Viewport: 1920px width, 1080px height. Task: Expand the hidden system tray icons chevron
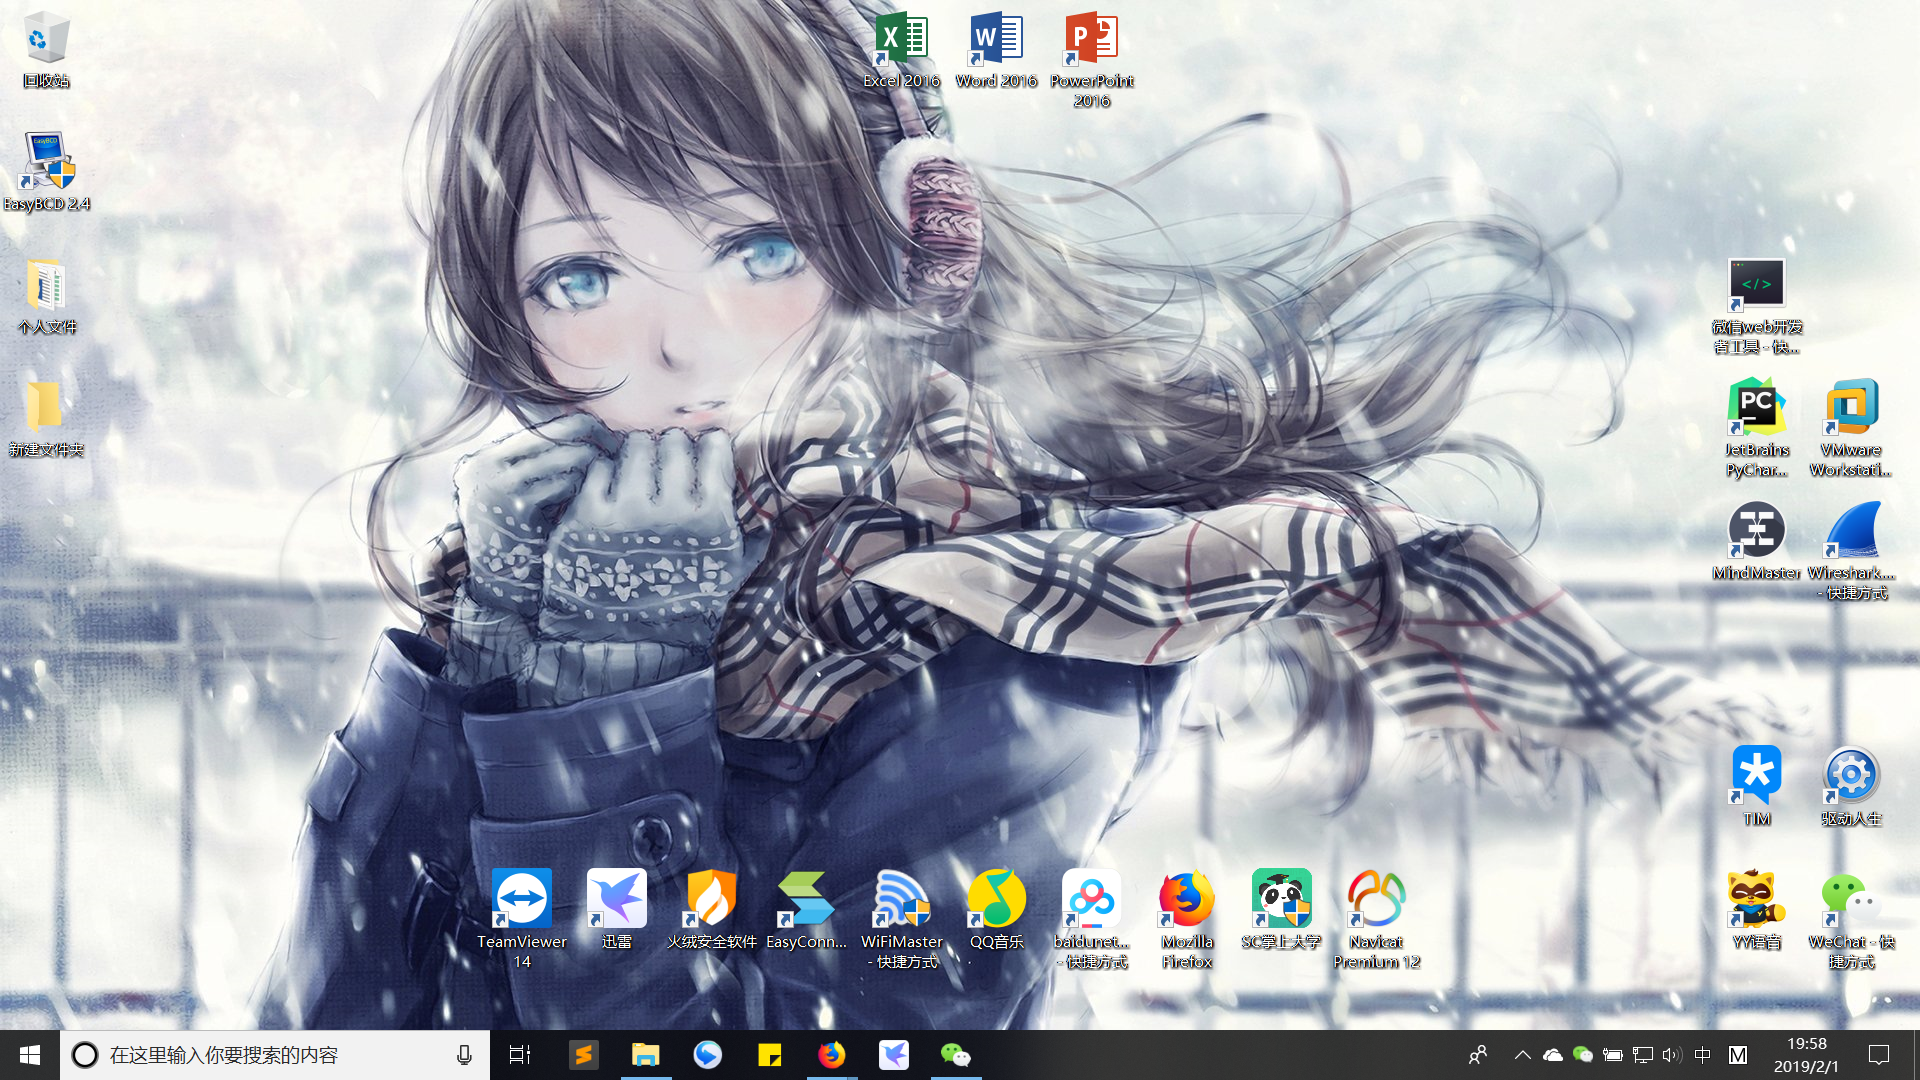1522,1055
